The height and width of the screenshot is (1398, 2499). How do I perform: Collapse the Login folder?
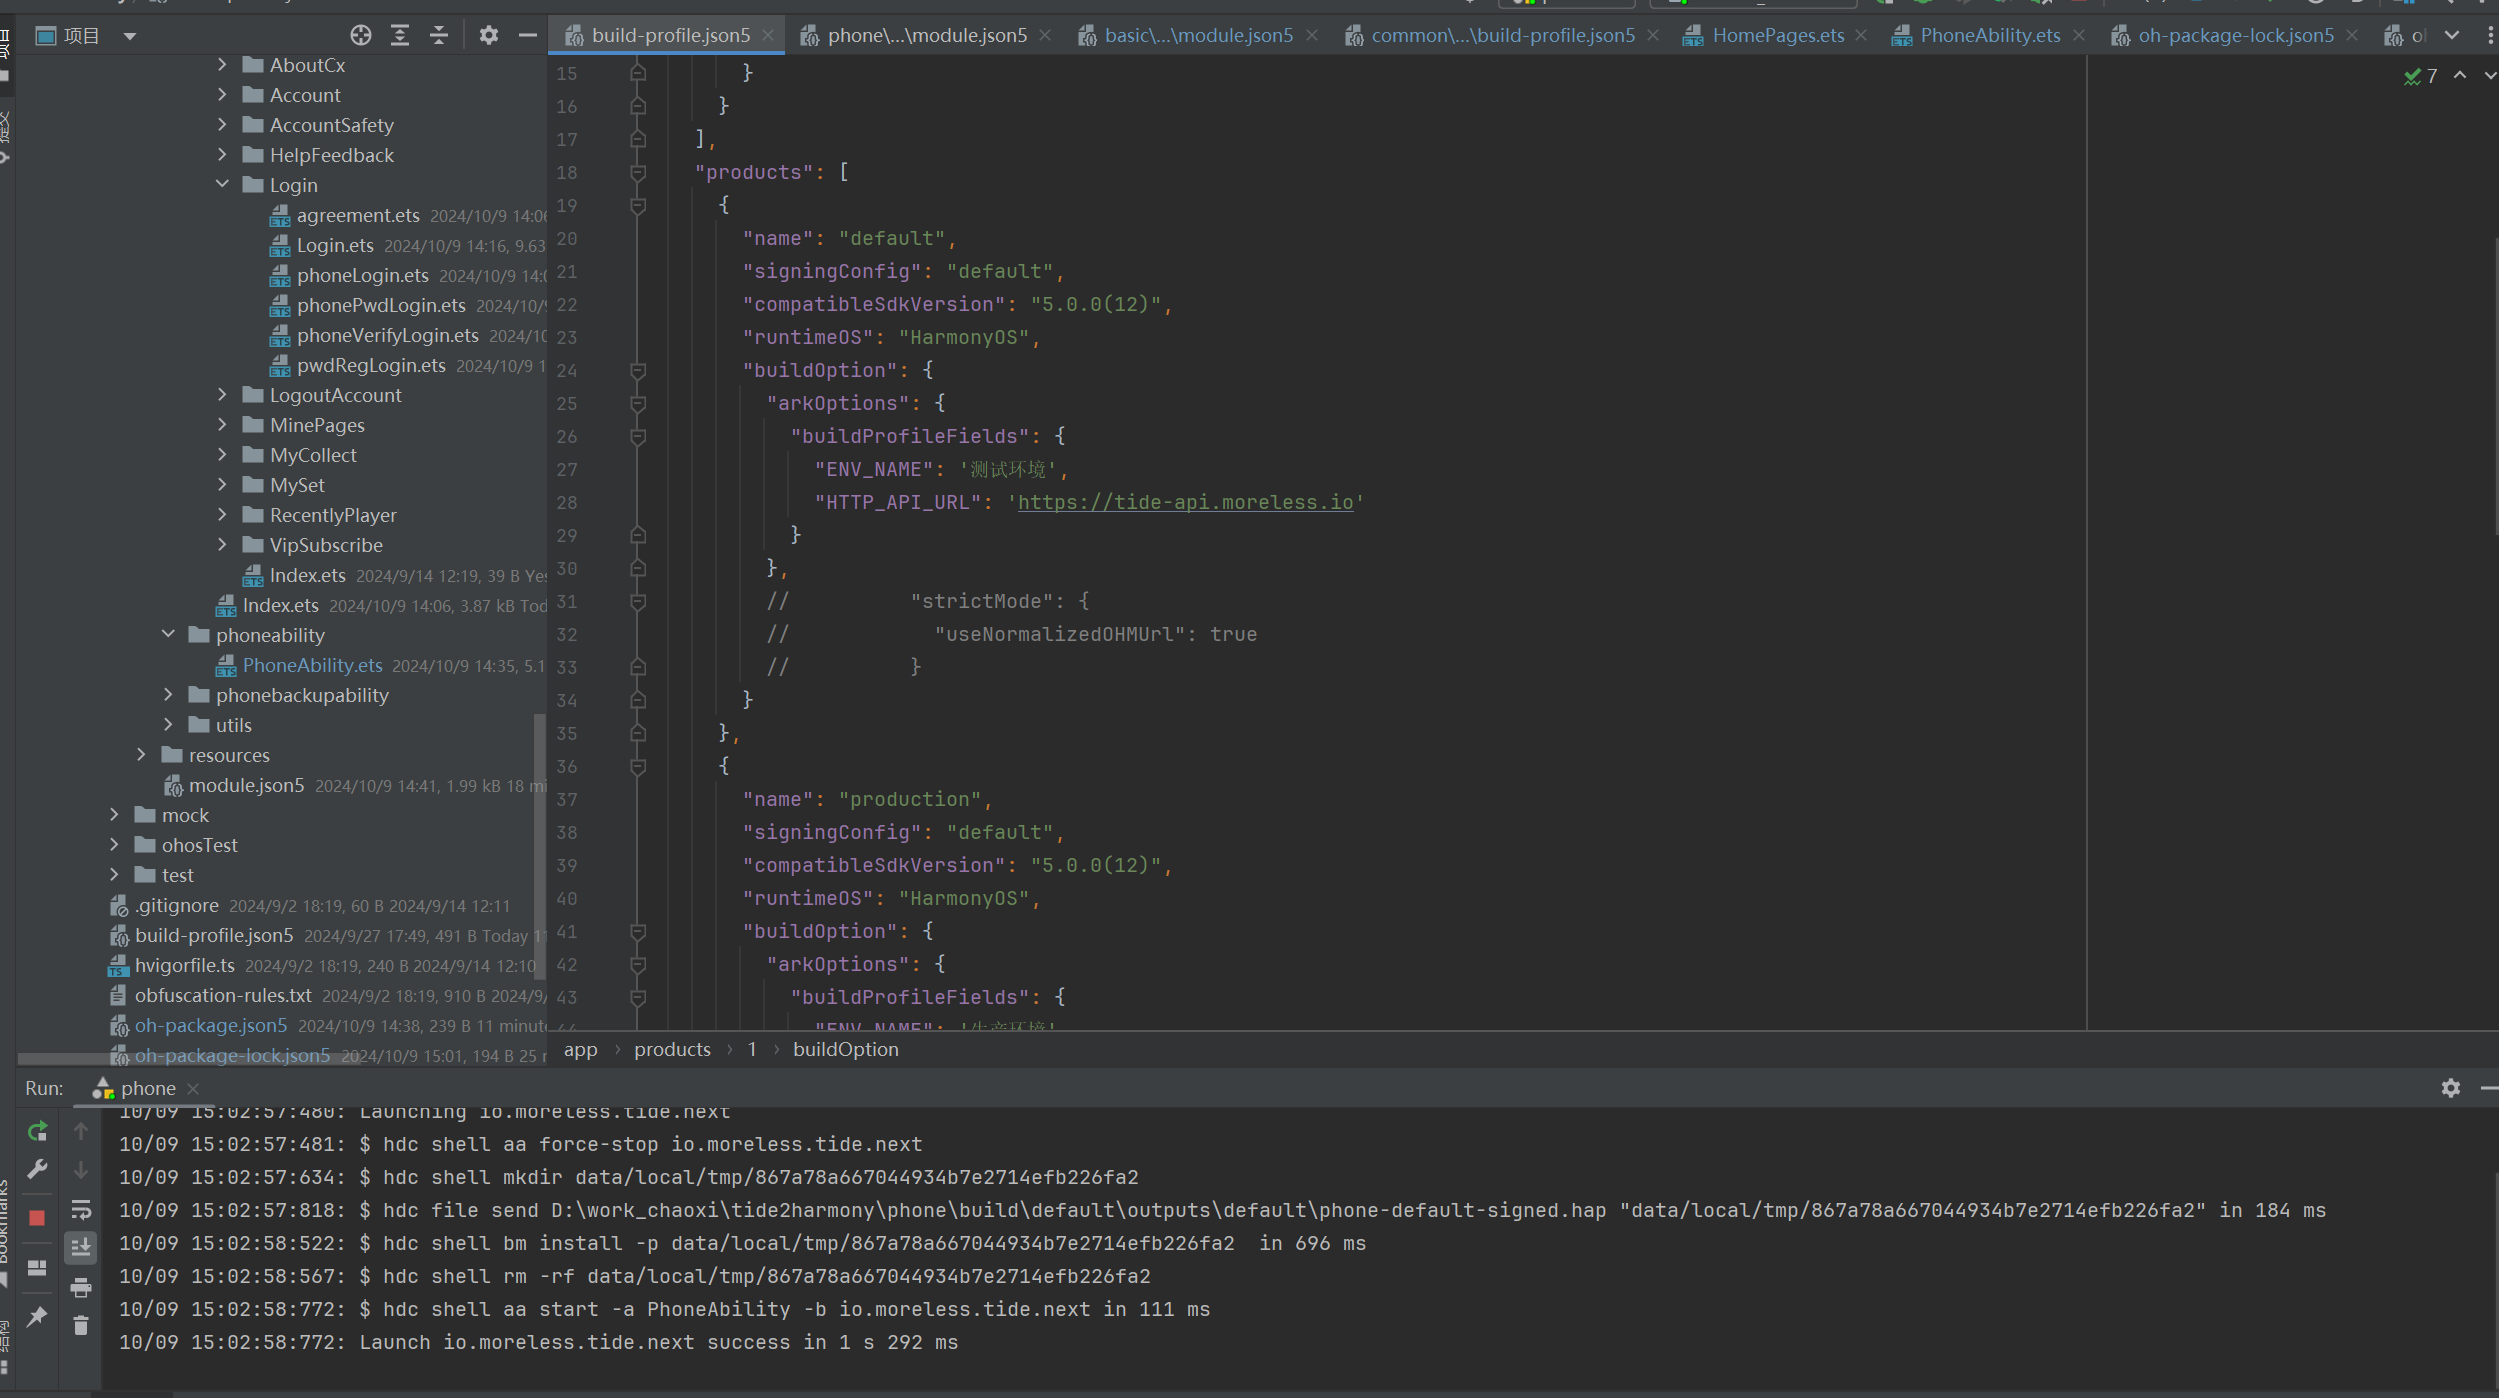(x=222, y=185)
